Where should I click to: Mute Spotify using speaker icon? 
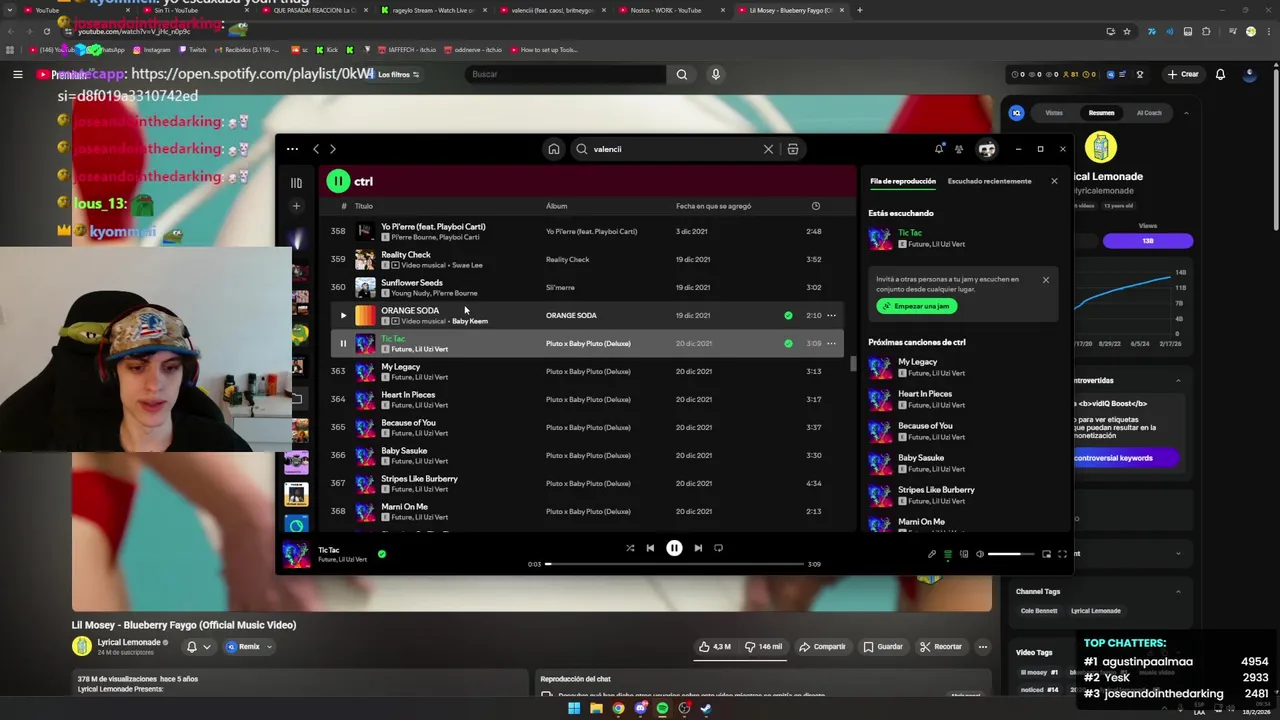(x=980, y=554)
